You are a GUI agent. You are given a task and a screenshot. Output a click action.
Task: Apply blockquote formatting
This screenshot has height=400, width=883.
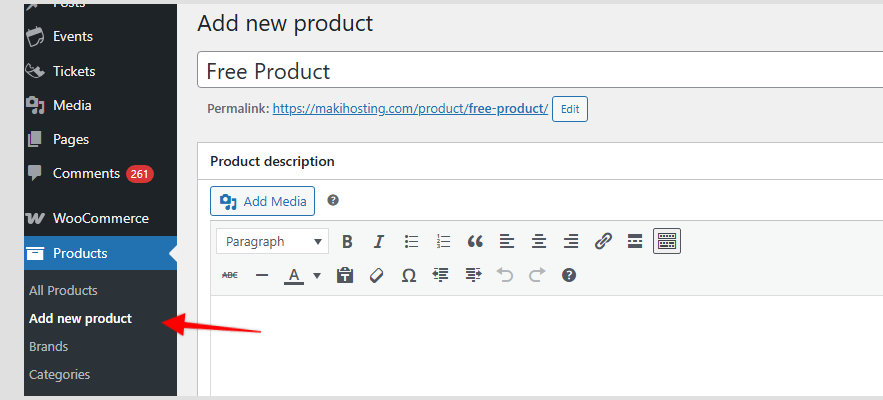[475, 241]
